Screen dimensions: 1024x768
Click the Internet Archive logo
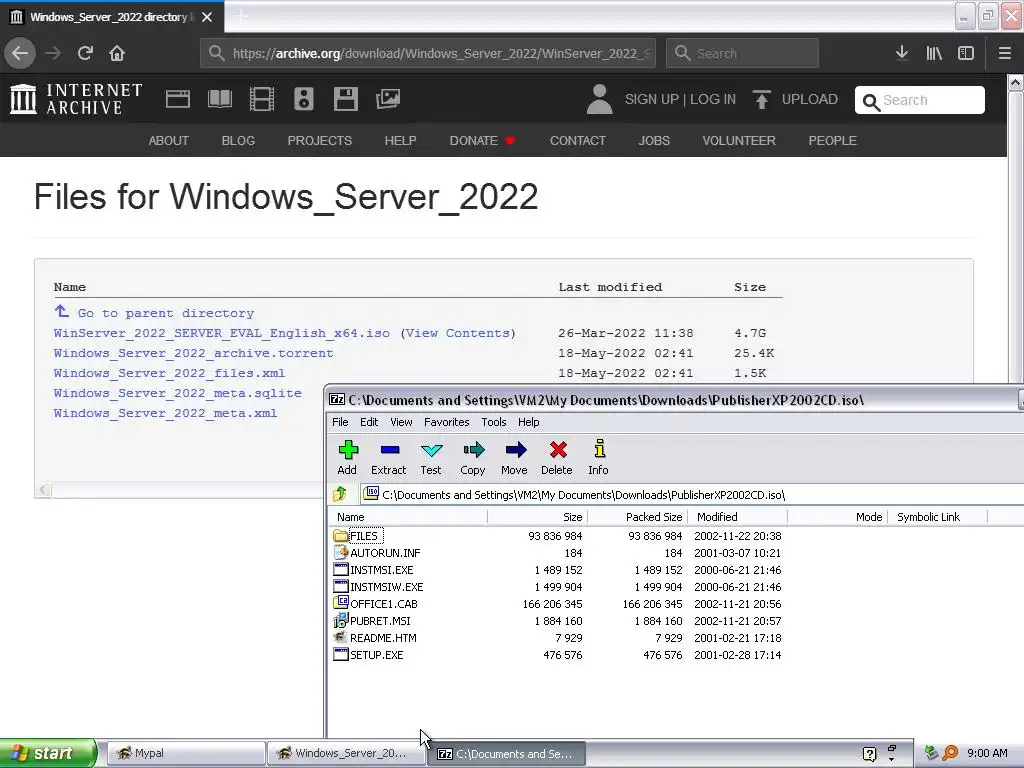point(76,99)
